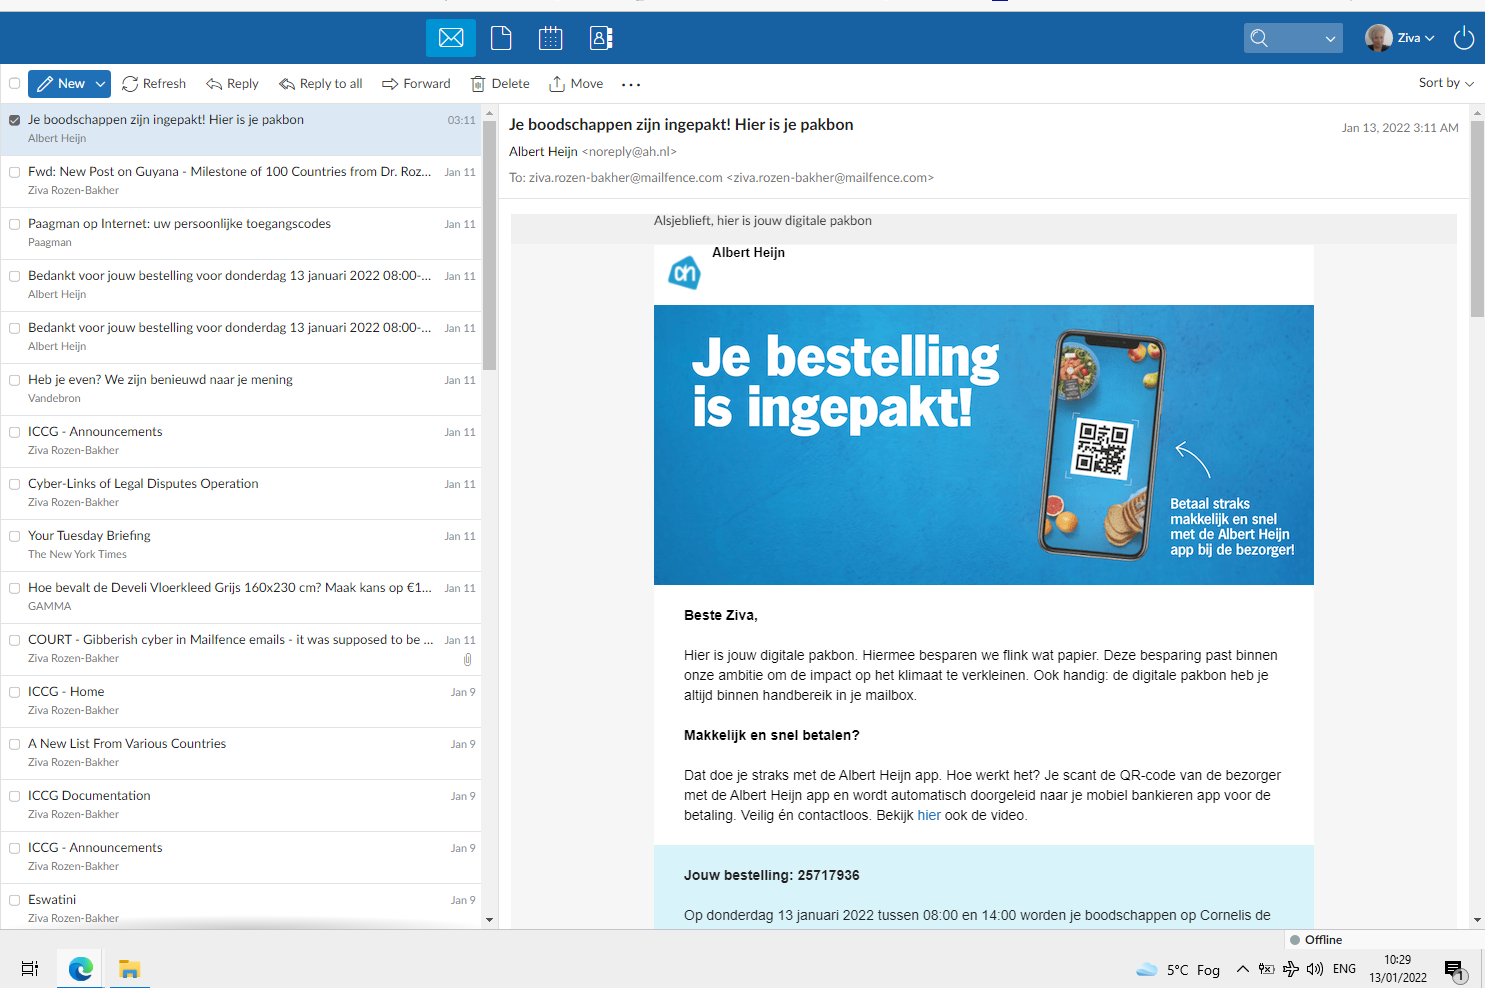This screenshot has width=1485, height=988.
Task: Open the ICCG Documentation email
Action: tap(241, 805)
